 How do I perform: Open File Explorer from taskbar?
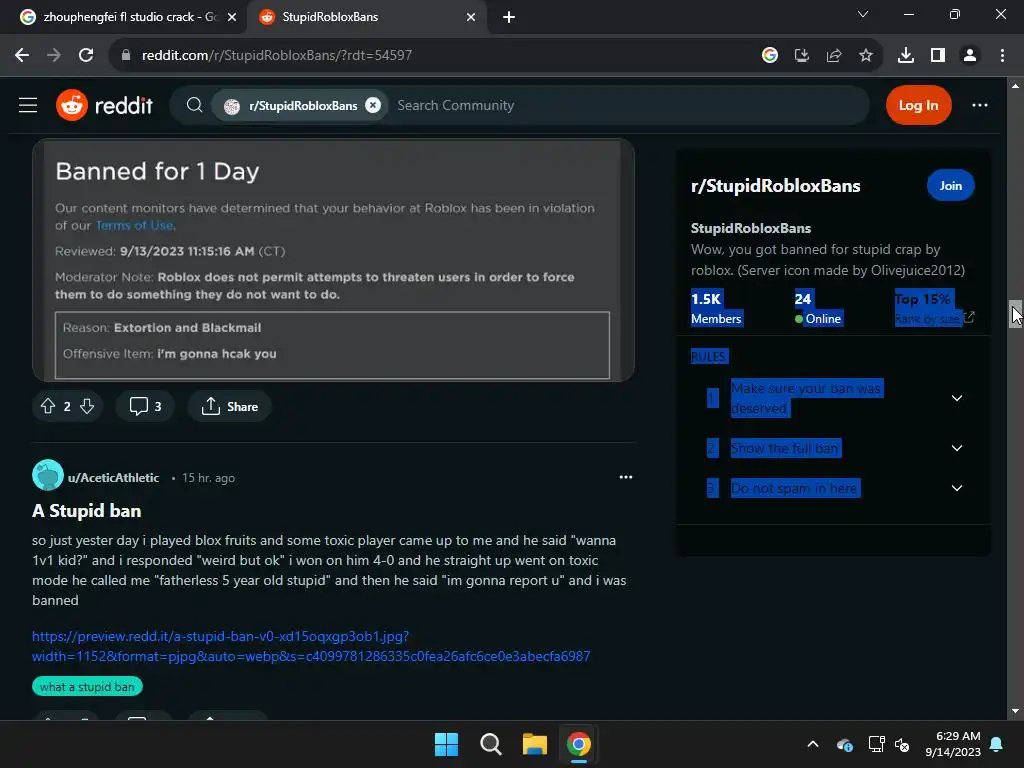[x=535, y=744]
